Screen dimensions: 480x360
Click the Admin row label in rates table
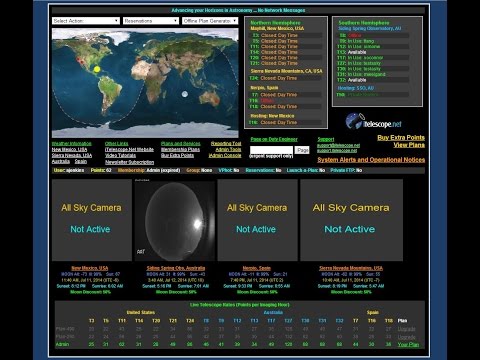point(62,344)
